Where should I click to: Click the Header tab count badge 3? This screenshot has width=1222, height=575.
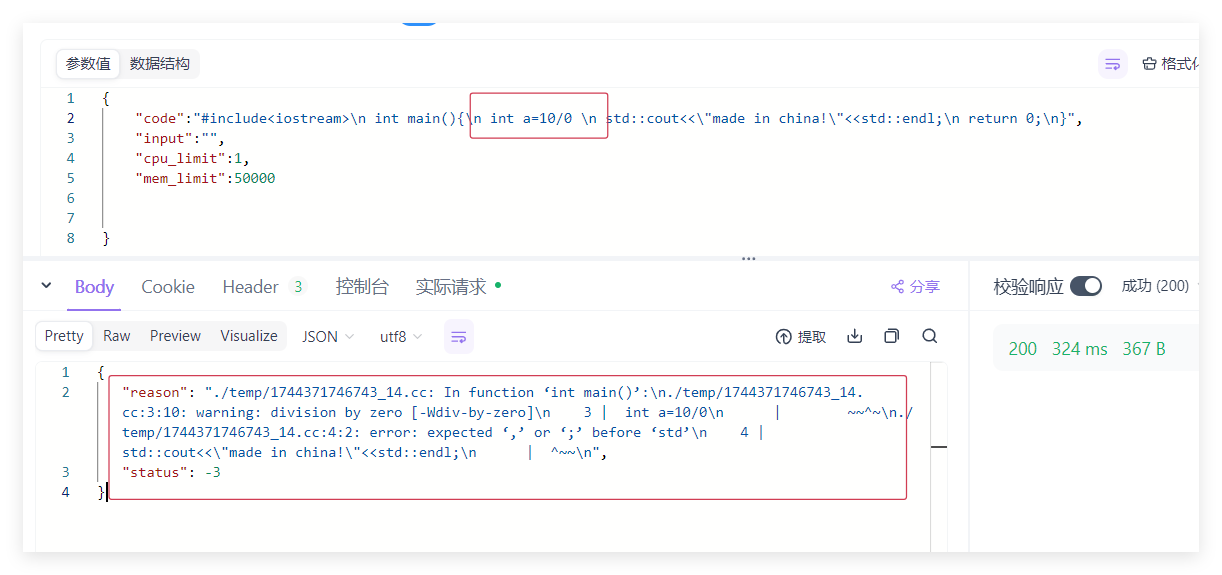297,287
